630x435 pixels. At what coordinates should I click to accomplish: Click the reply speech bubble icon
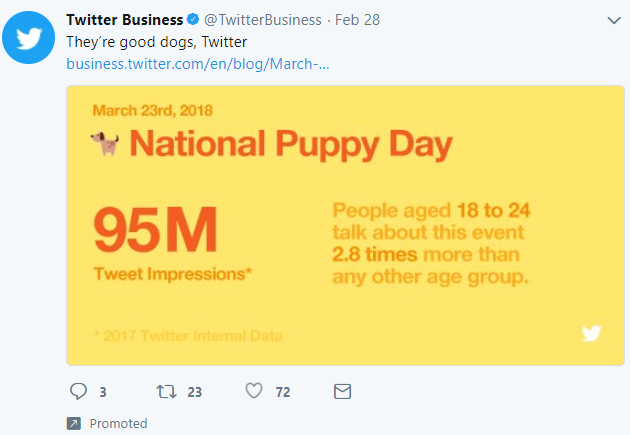tap(78, 391)
